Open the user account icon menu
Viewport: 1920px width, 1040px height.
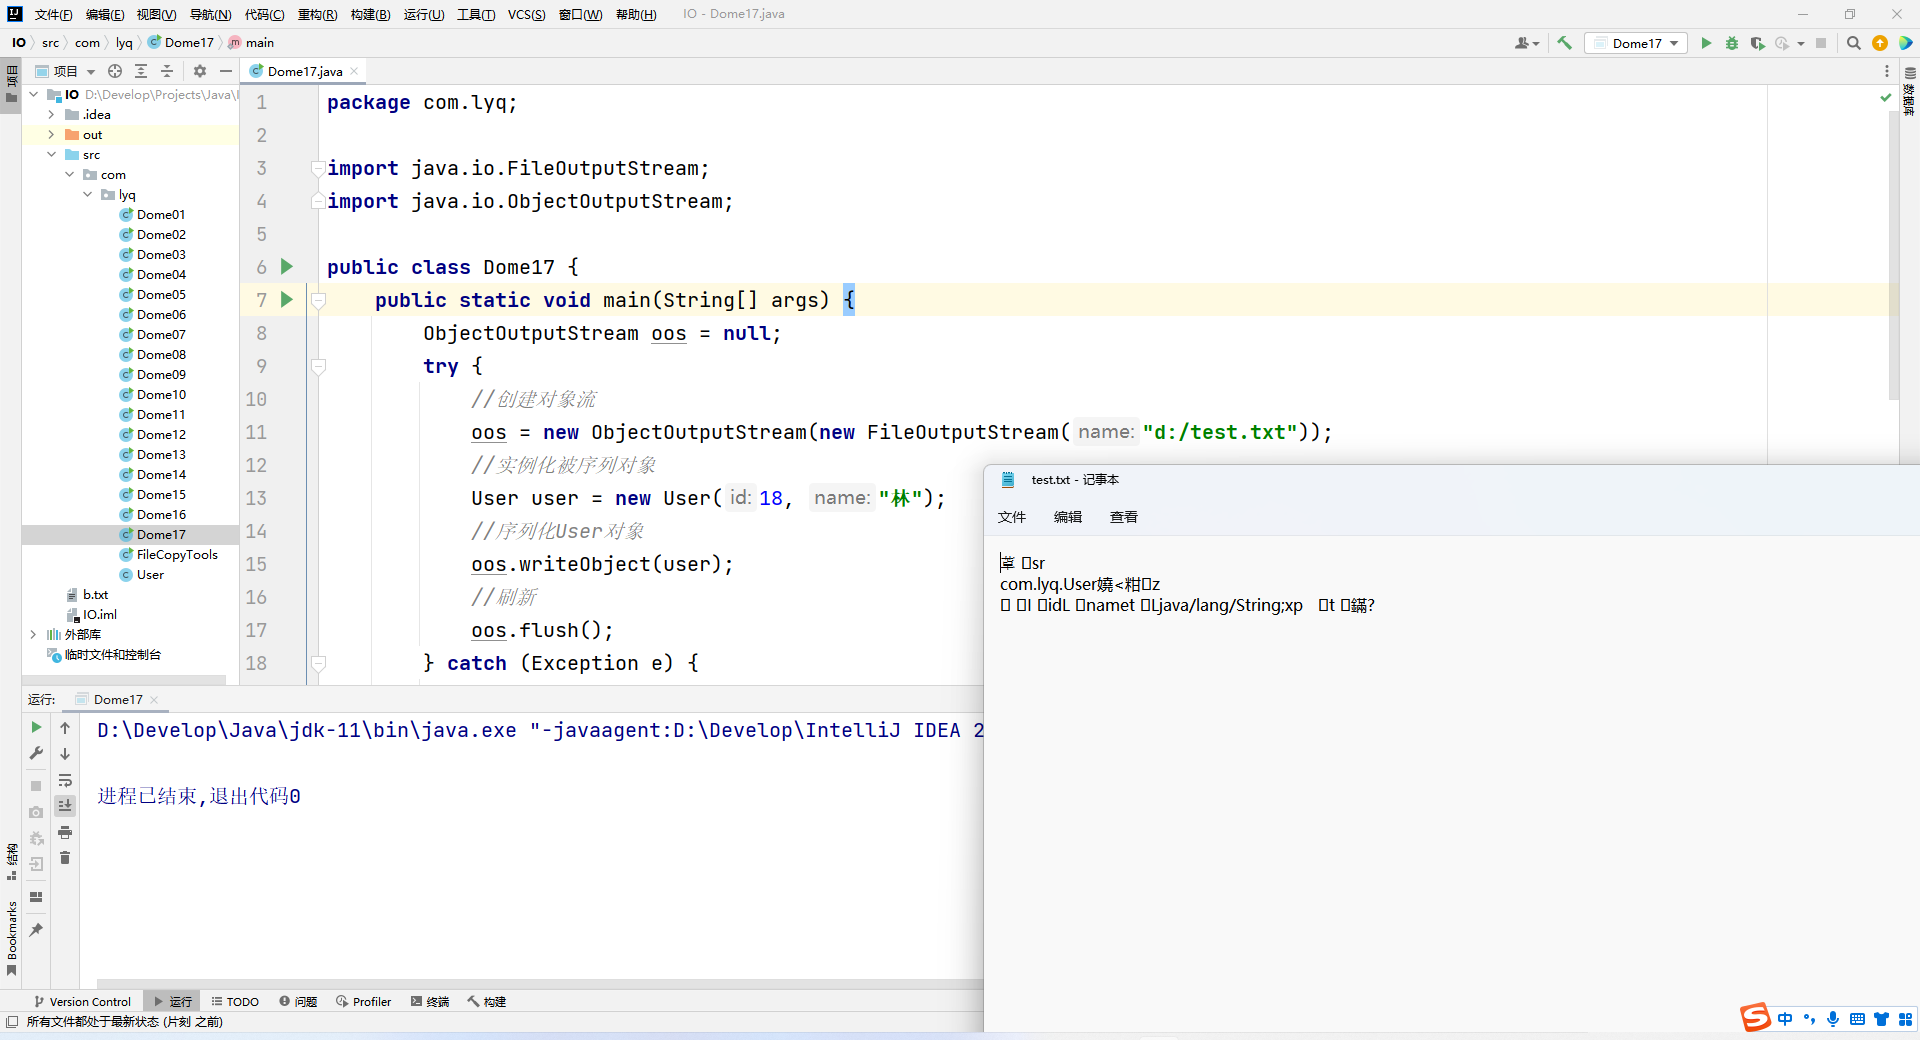[1526, 43]
